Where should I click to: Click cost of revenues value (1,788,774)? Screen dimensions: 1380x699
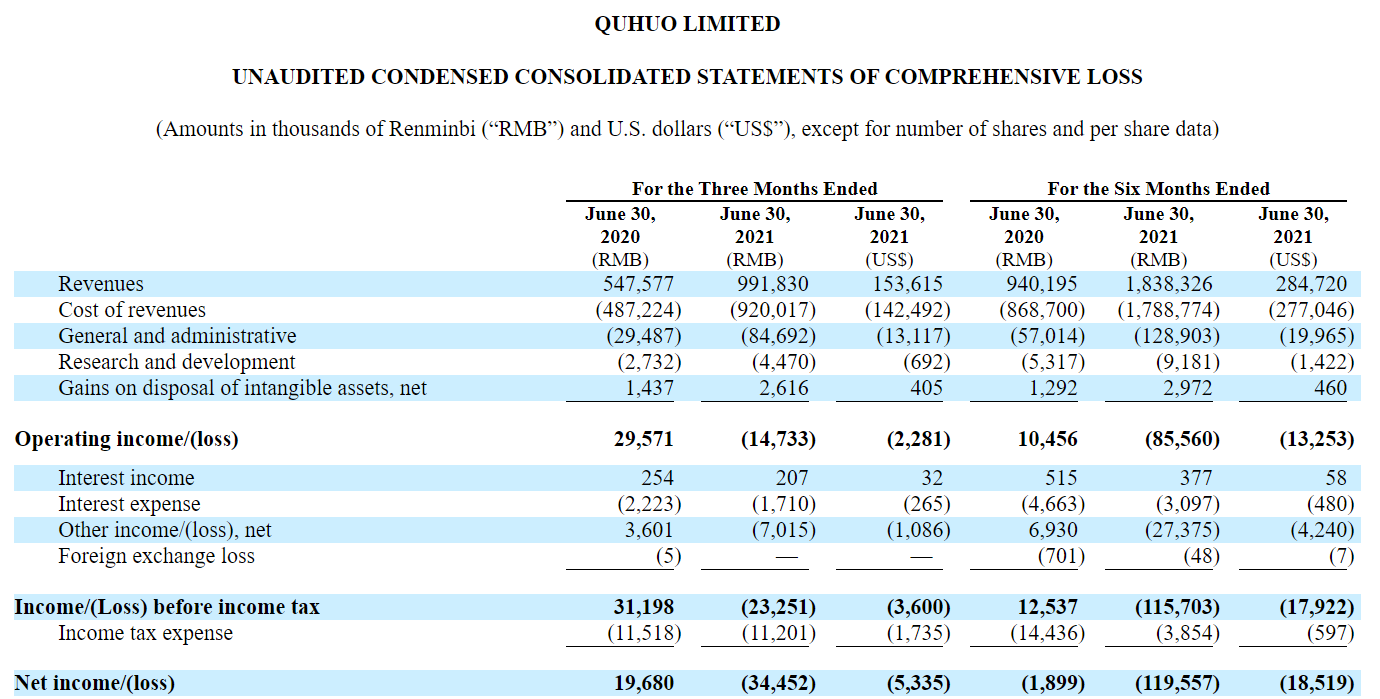[1170, 310]
